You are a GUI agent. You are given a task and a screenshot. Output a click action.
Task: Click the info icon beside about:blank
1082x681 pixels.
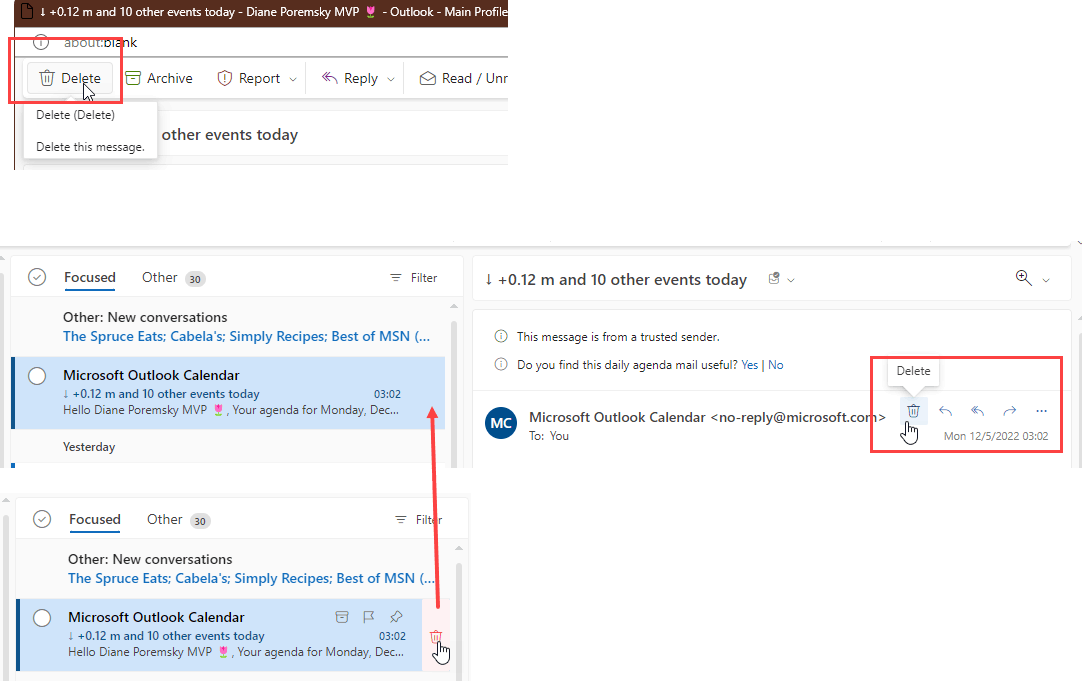(x=41, y=42)
